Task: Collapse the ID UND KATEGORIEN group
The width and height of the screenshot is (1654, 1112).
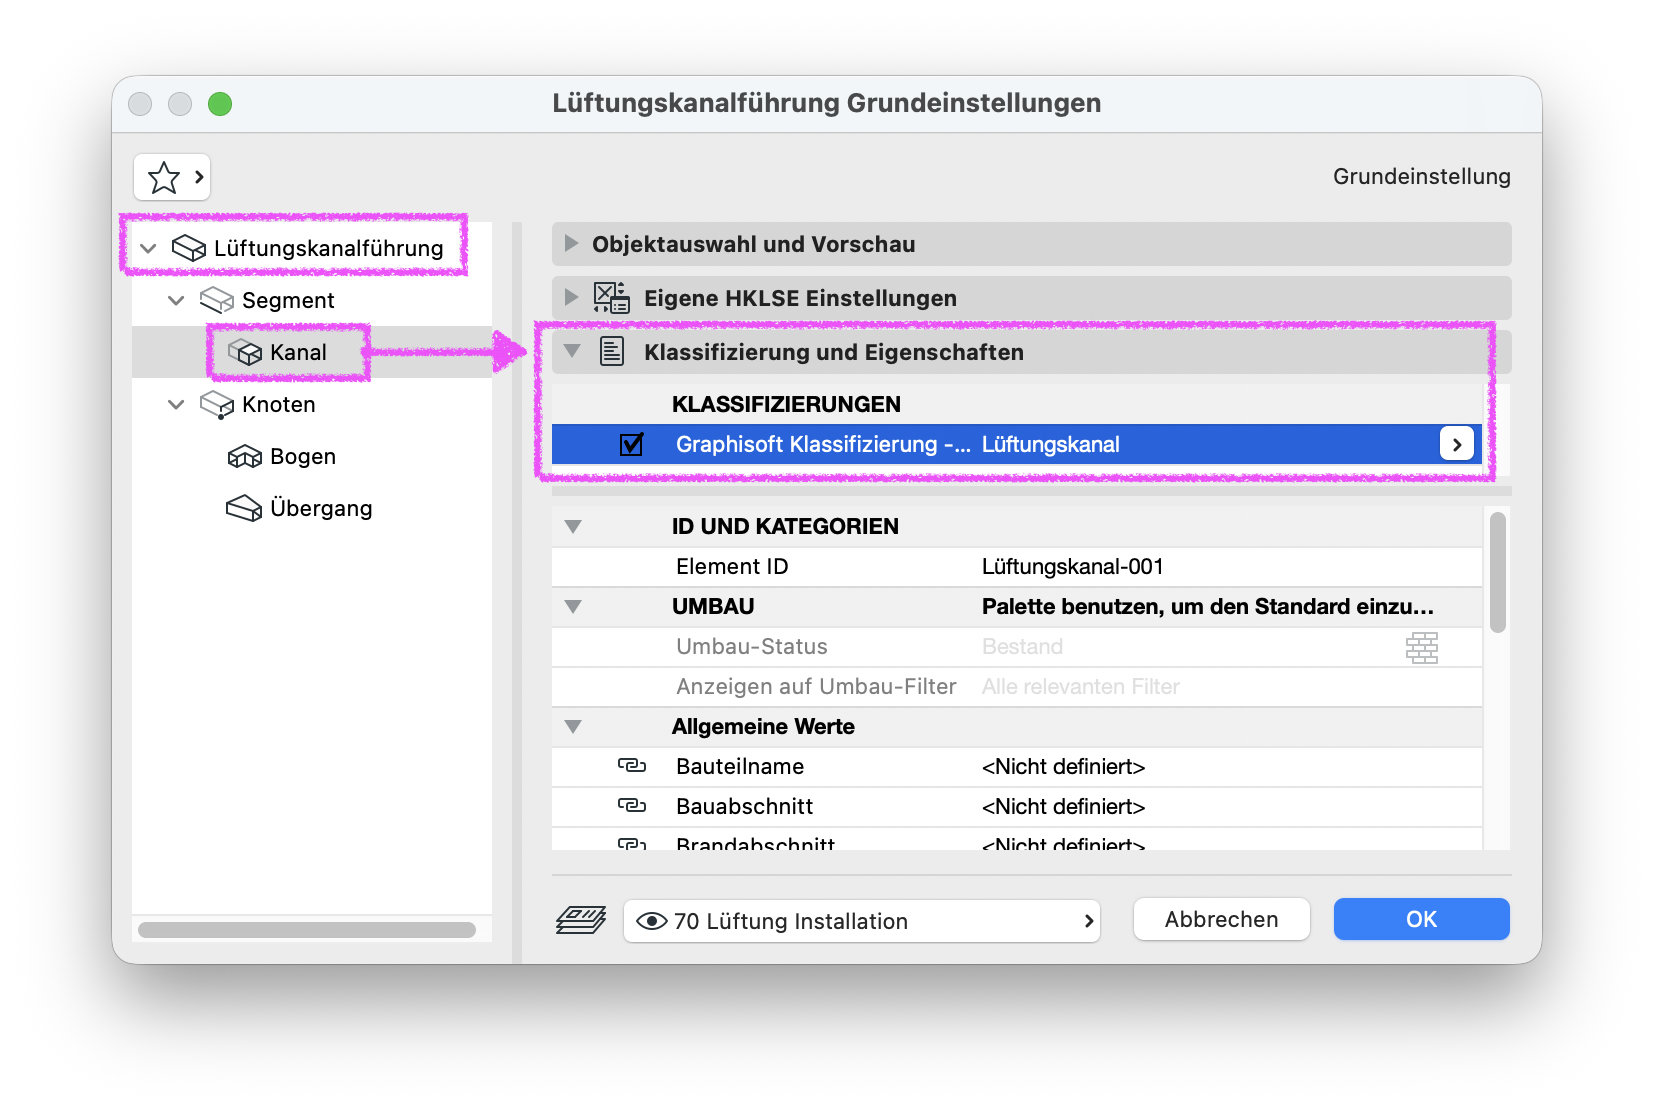Action: 573,526
